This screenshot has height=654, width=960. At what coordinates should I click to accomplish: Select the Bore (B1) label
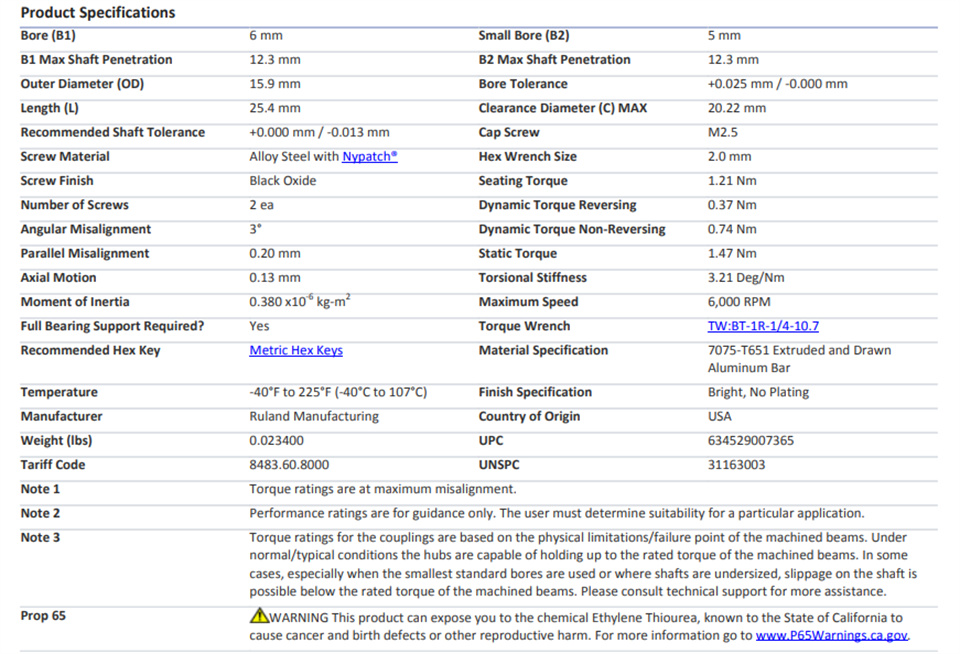coord(48,36)
